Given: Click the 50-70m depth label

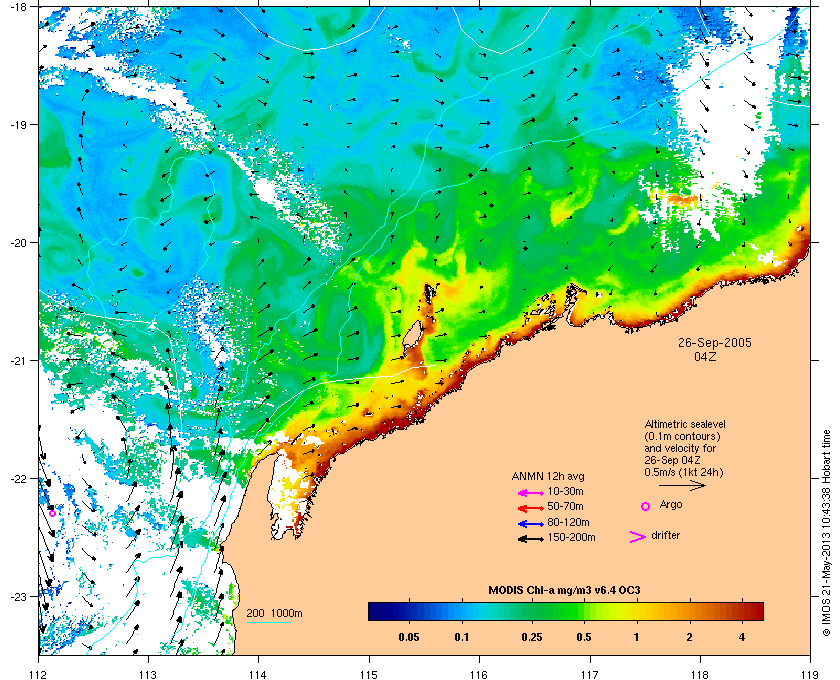Looking at the screenshot, I should [x=565, y=506].
